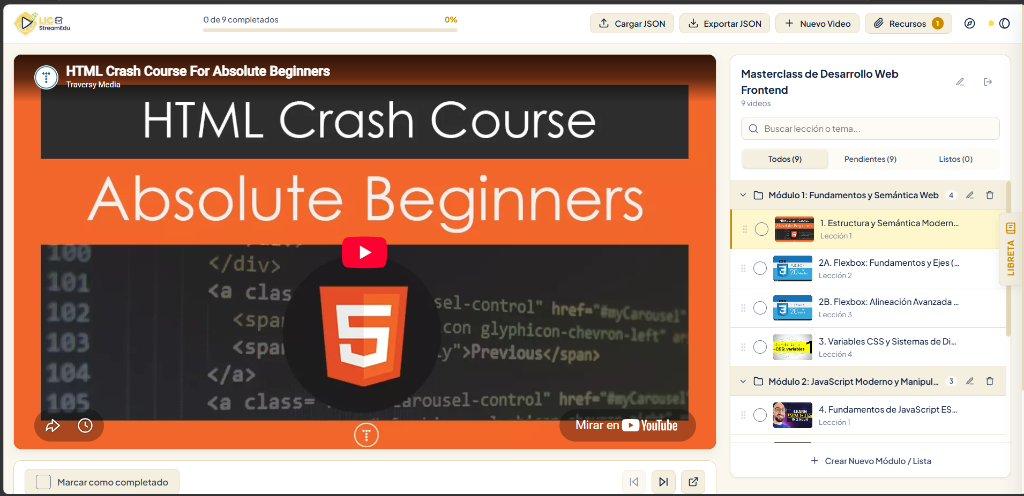This screenshot has width=1024, height=496.
Task: Click Módulo 1: Fundamentos y Semántica Web title
Action: pos(854,195)
